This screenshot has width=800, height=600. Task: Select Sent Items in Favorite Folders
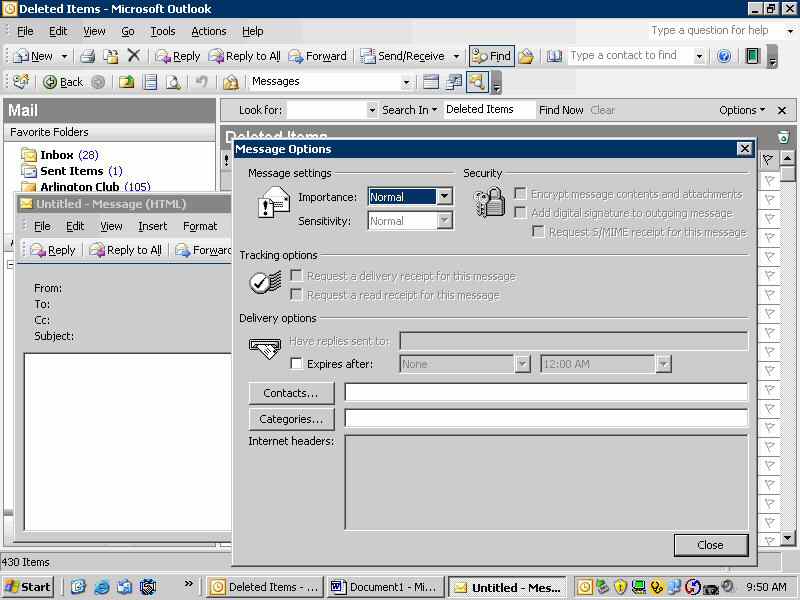click(x=71, y=171)
